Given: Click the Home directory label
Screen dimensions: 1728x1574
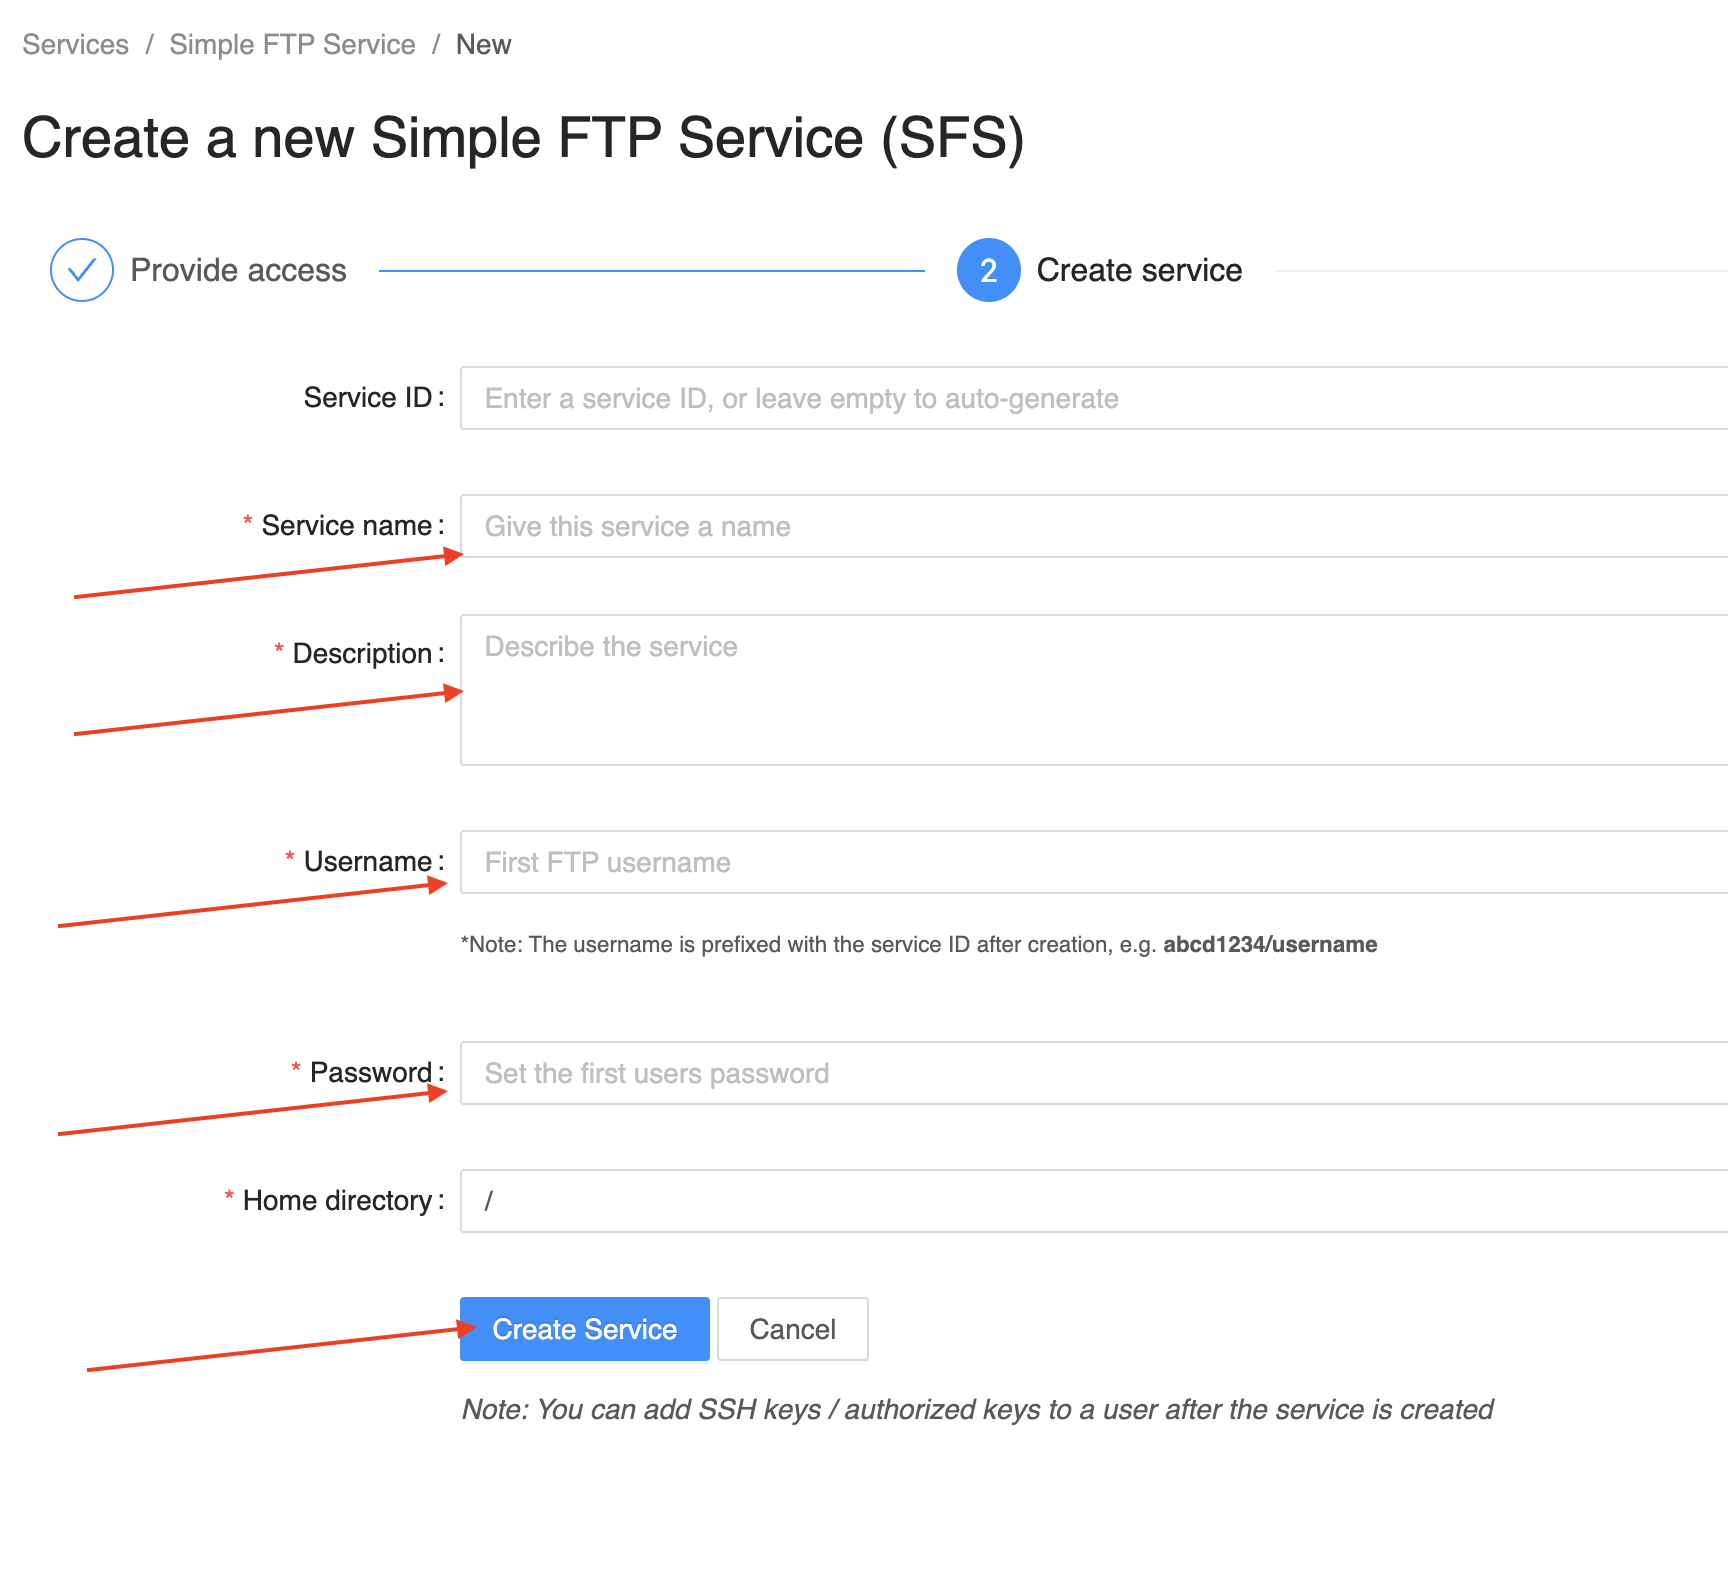Looking at the screenshot, I should pos(337,1201).
